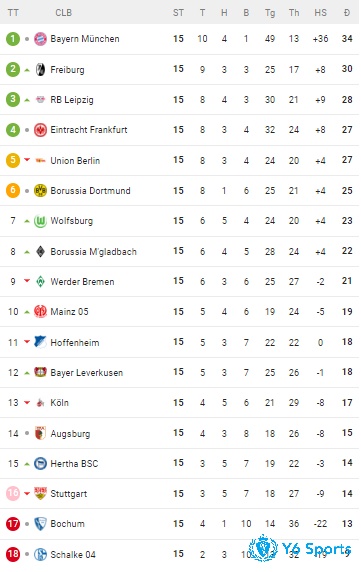Open the RB Leipzig team link

(72, 100)
